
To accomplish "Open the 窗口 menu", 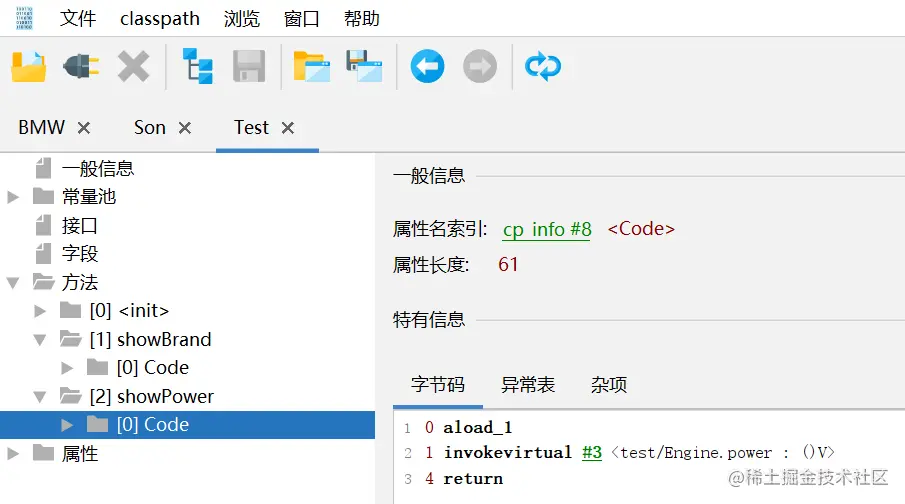I will (x=302, y=18).
